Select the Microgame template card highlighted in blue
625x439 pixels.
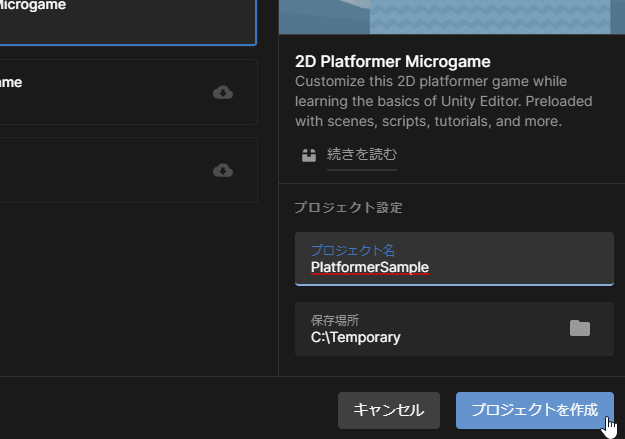pos(128,22)
